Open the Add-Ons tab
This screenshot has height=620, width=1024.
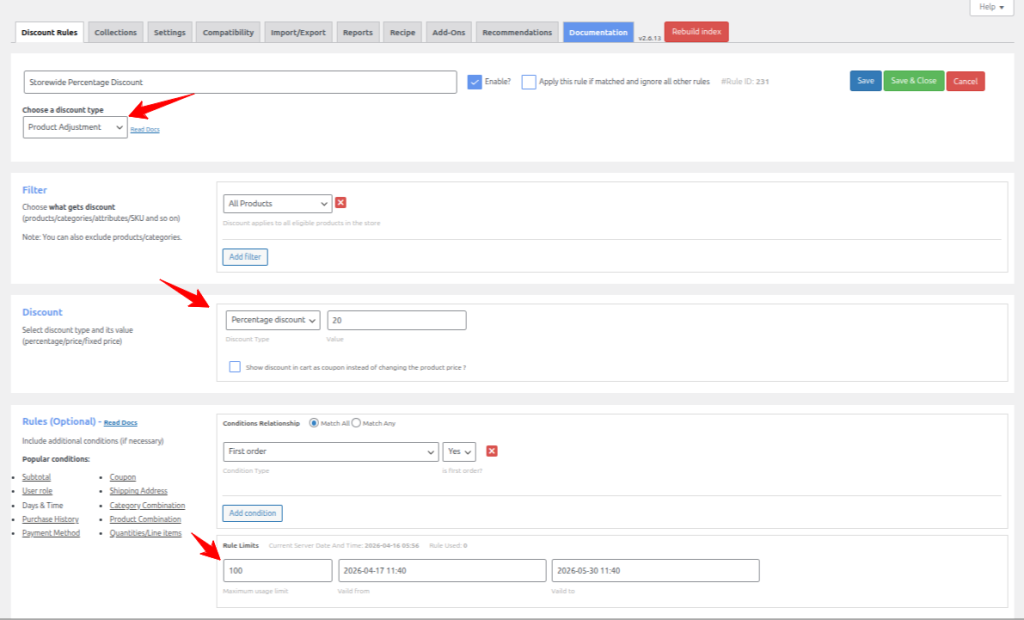(x=448, y=31)
